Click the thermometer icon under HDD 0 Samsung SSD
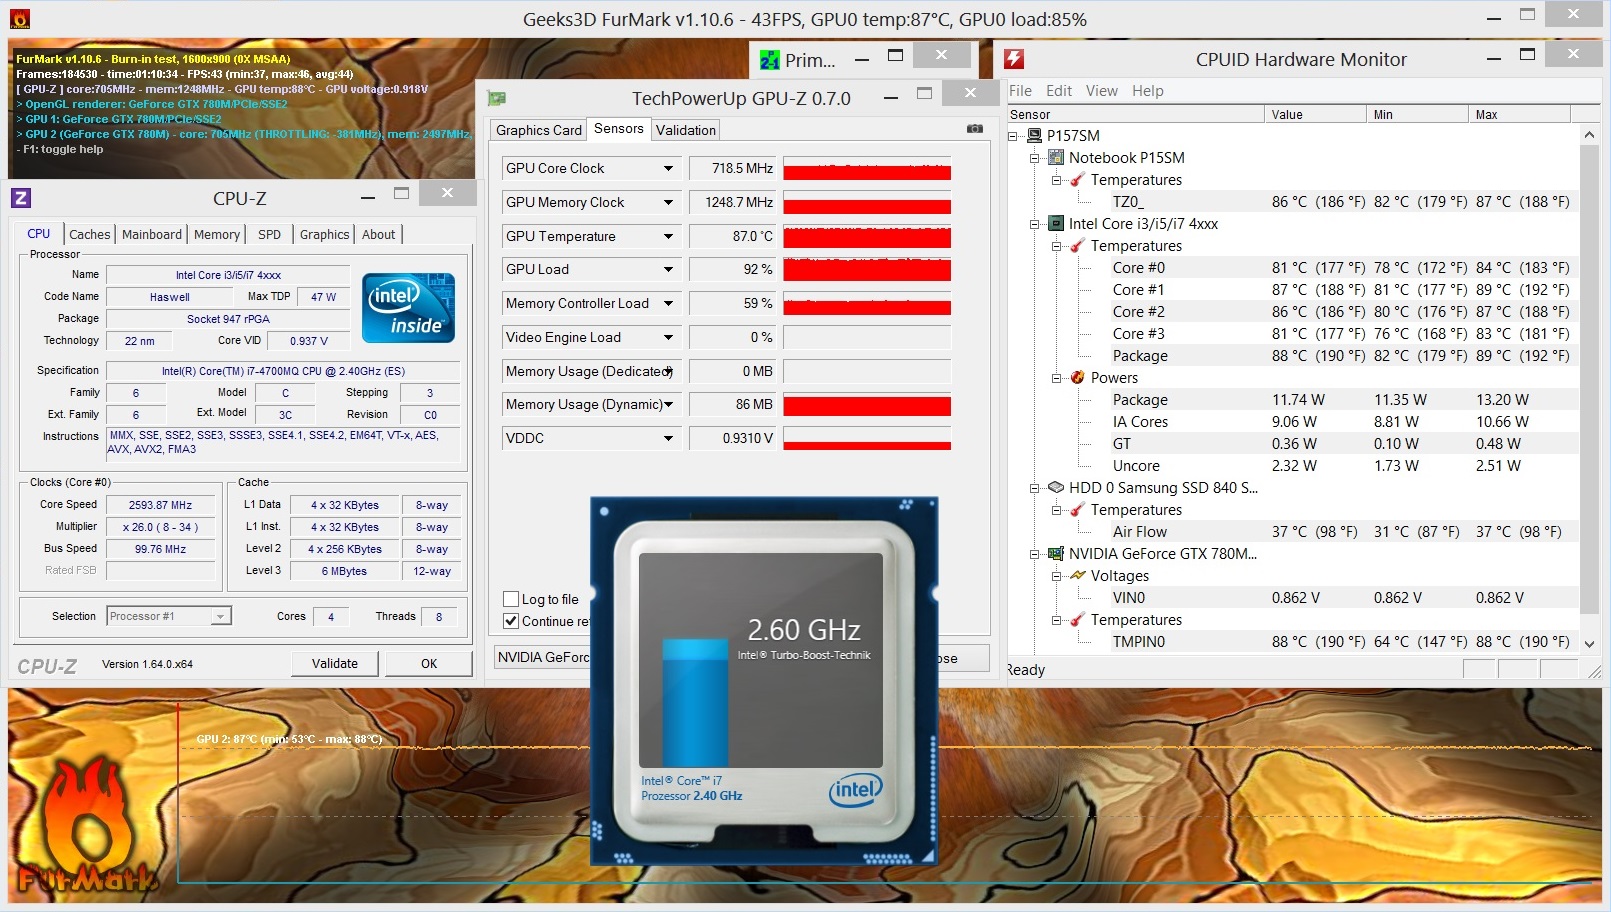Screen dimensions: 1611x912 [x=1077, y=510]
